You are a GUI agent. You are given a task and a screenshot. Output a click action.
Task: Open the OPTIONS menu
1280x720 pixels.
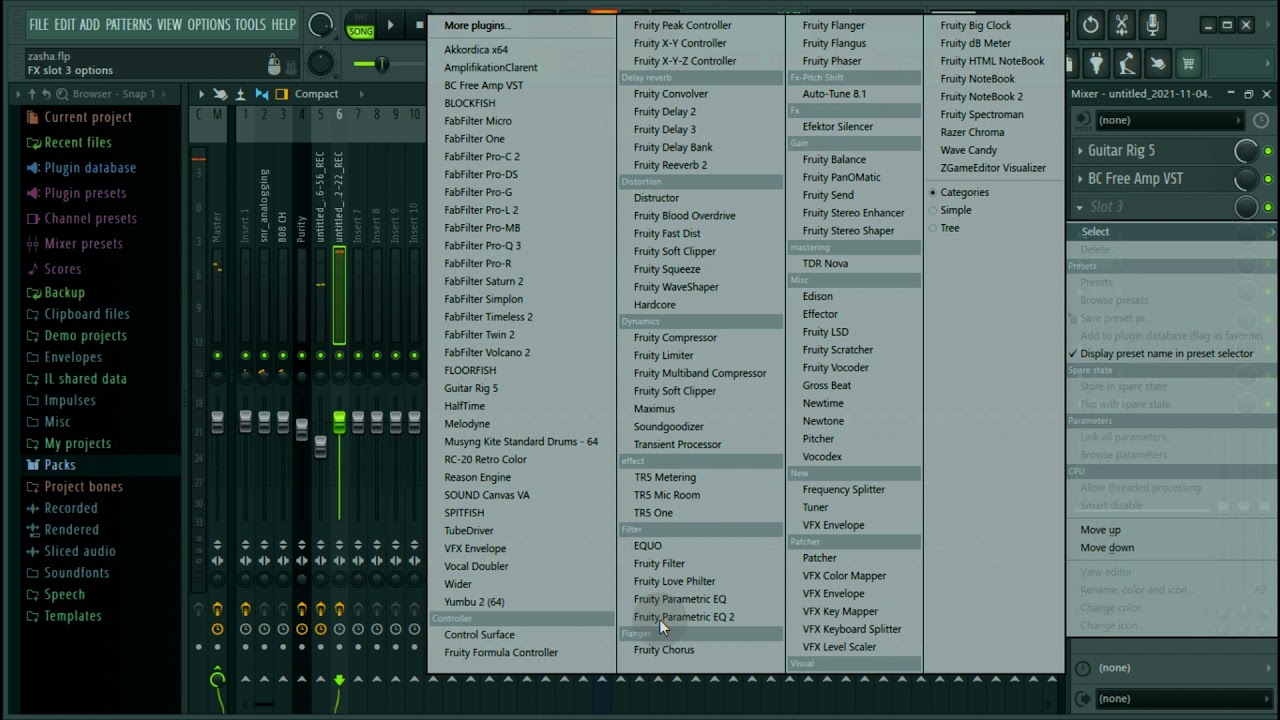click(x=209, y=24)
